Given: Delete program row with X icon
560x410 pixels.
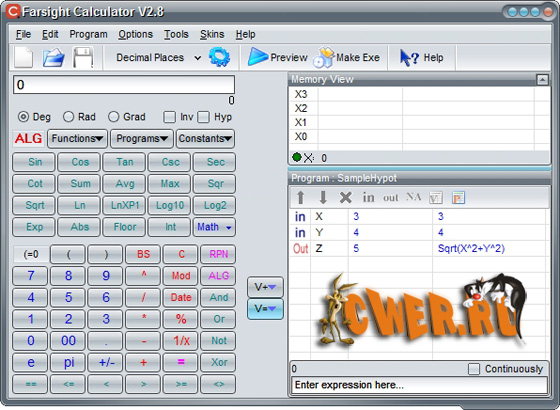Looking at the screenshot, I should pos(345,197).
